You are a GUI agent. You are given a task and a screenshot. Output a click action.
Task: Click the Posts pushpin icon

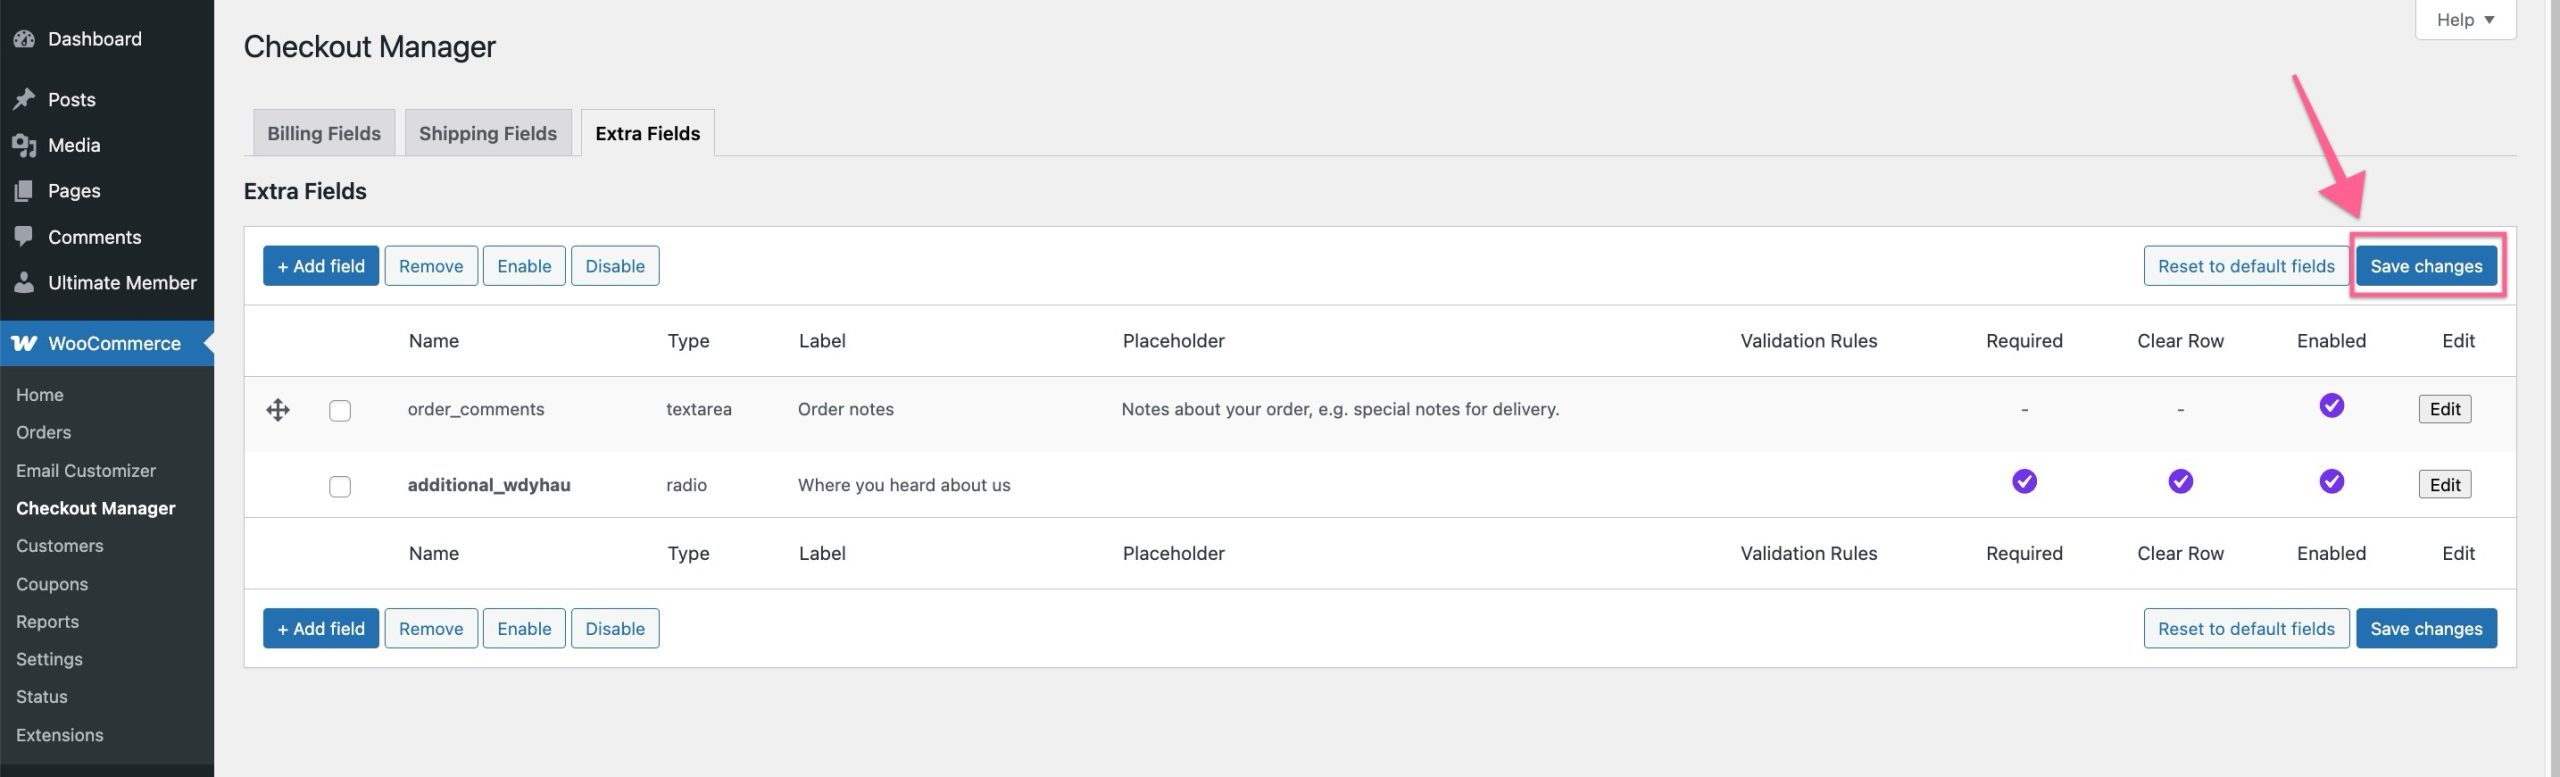[x=24, y=99]
